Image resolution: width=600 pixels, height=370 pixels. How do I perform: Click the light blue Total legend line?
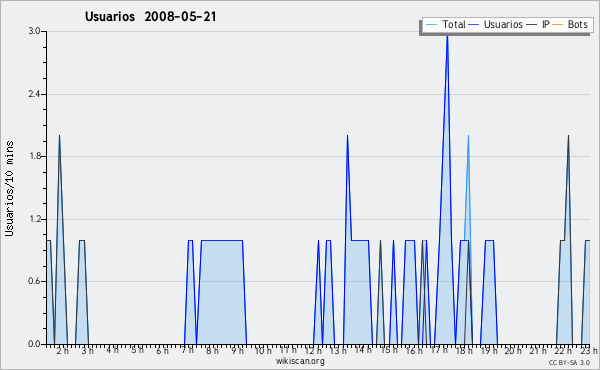(431, 25)
